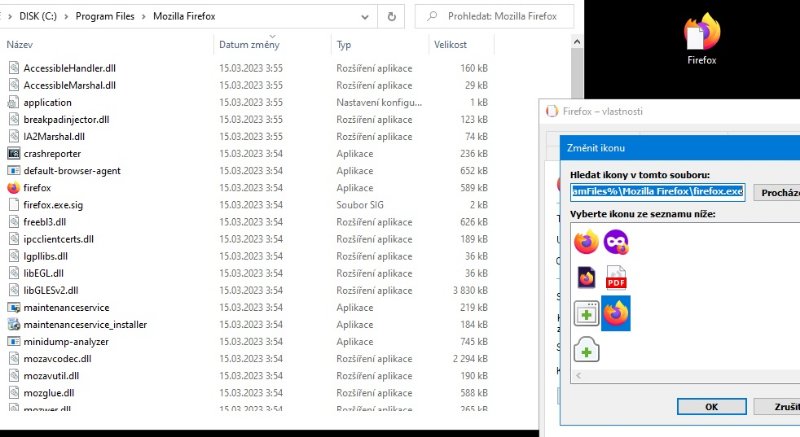Select the IA2Marshal.dll file name
The height and width of the screenshot is (437, 800).
pos(54,137)
